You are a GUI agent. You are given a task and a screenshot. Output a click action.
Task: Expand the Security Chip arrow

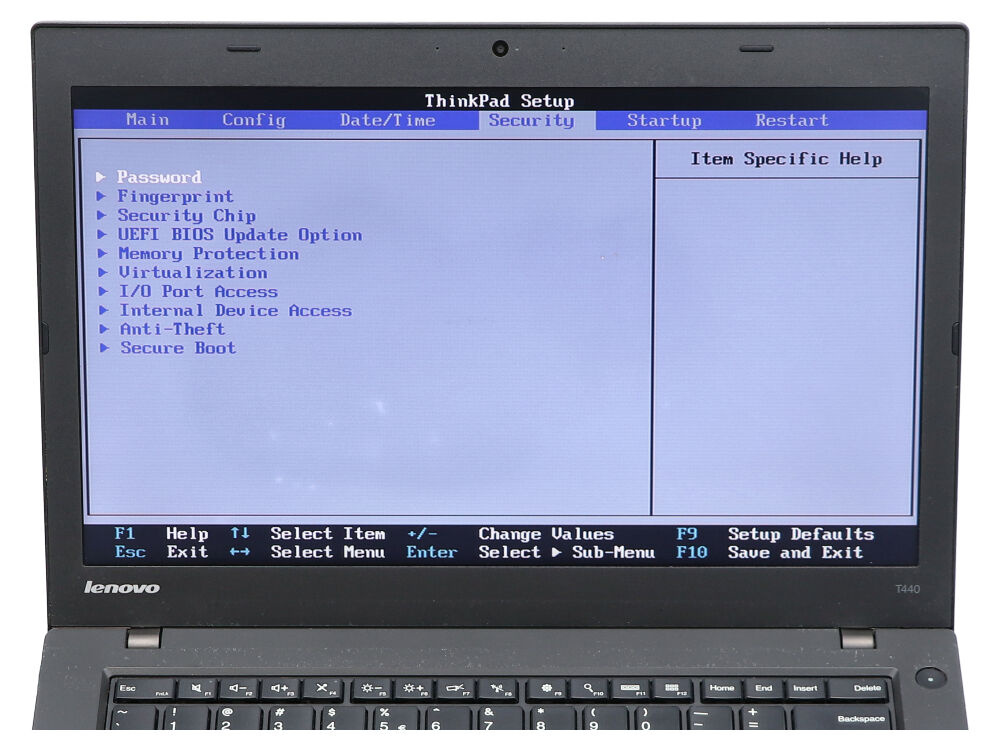tap(102, 216)
